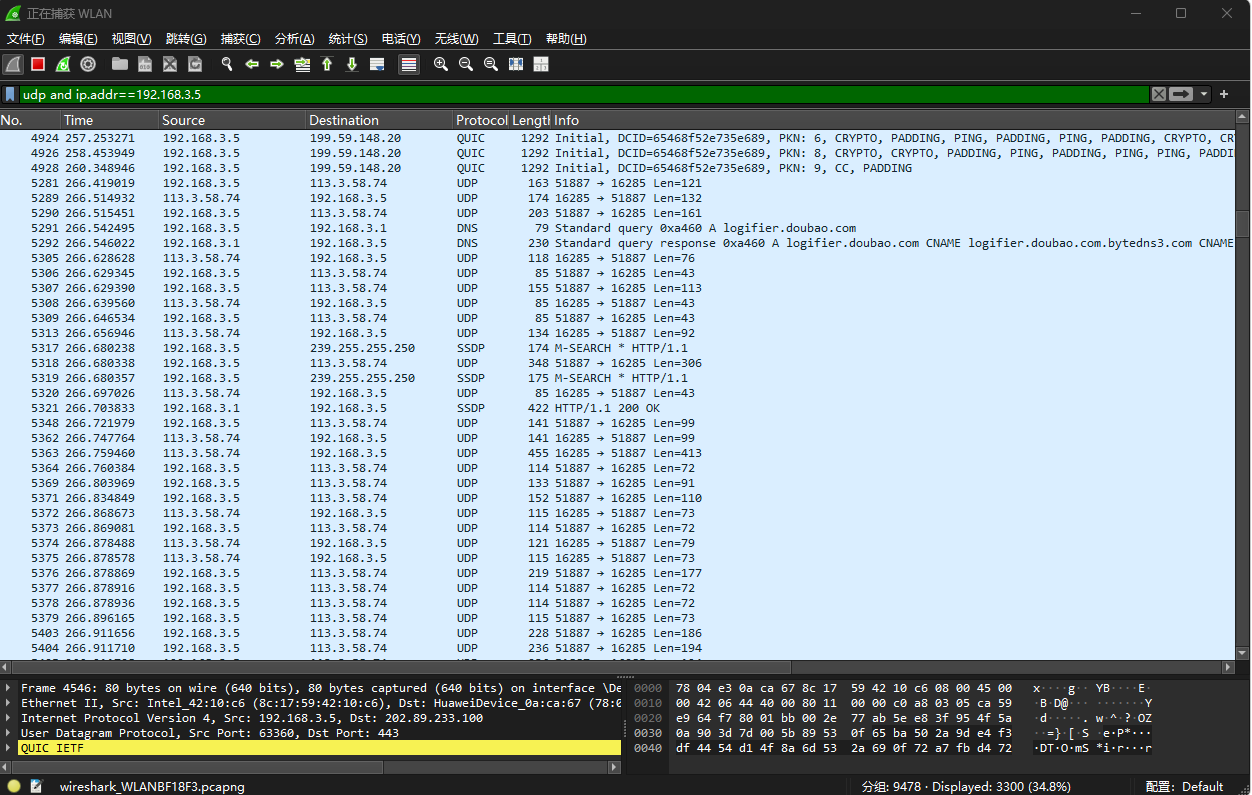
Task: Expand the QUIC IETF node
Action: tap(9, 748)
